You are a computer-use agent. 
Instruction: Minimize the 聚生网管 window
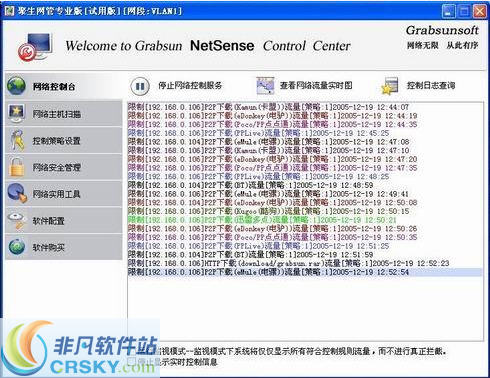449,11
